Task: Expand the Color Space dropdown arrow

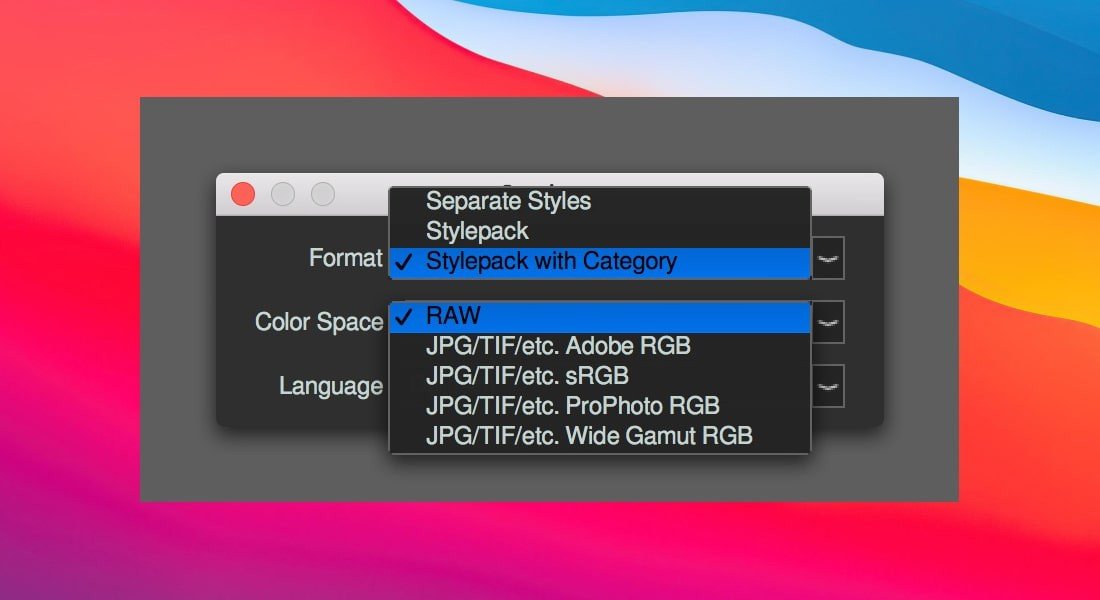Action: click(x=829, y=322)
